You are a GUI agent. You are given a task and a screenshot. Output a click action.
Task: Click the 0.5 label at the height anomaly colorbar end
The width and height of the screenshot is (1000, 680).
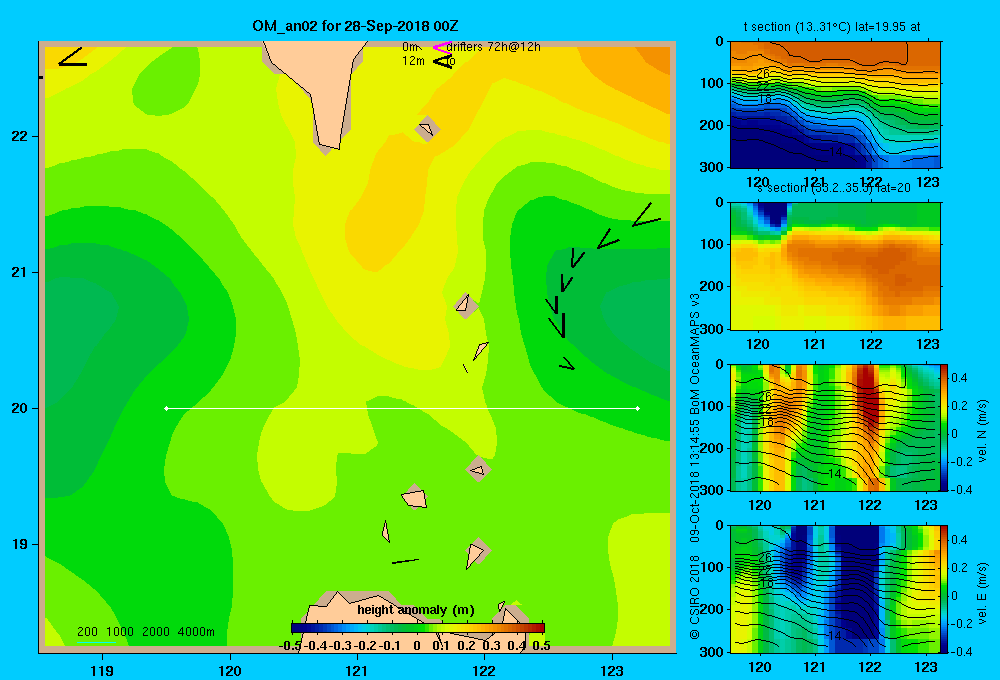[x=541, y=646]
